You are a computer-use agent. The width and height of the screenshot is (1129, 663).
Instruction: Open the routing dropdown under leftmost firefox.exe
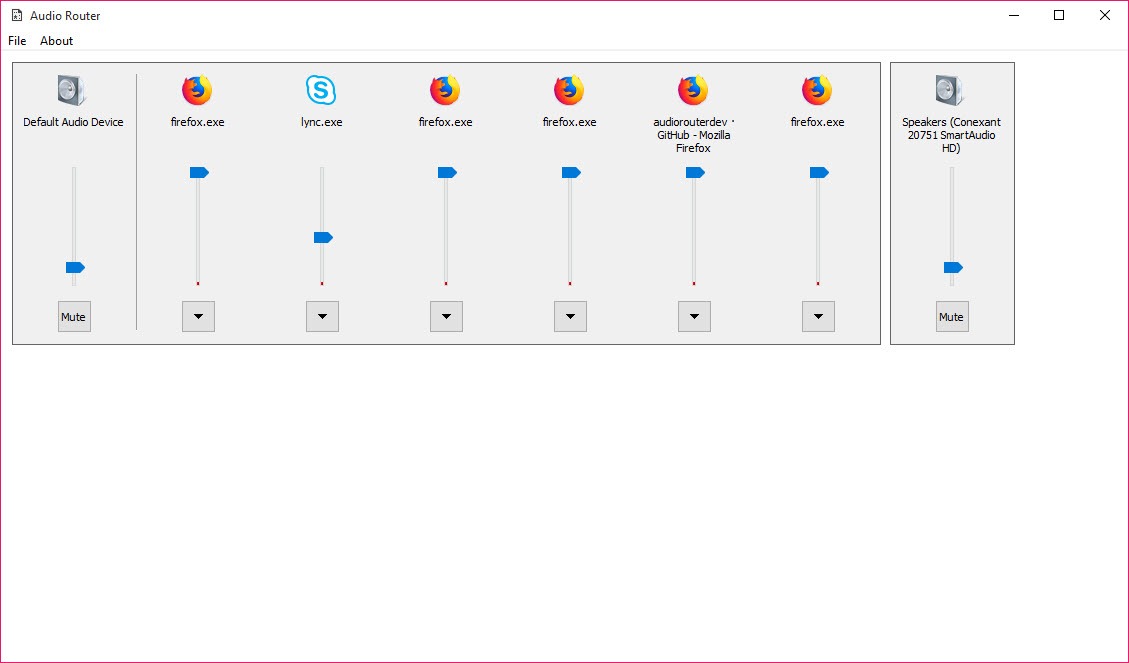pos(198,317)
